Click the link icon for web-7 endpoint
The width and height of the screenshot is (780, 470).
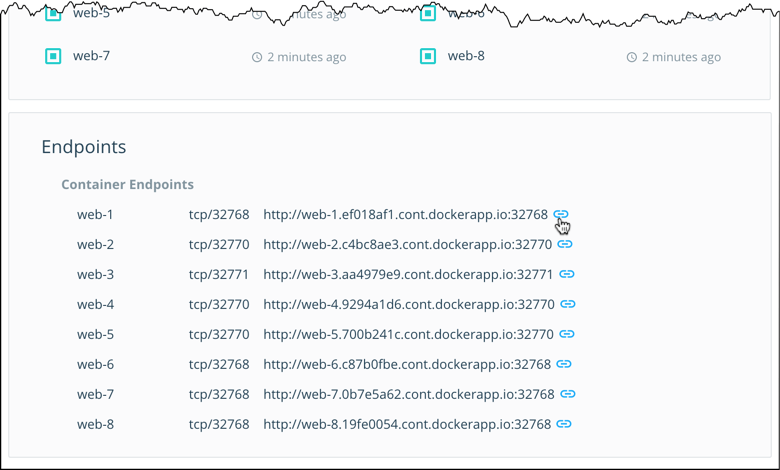(x=567, y=394)
